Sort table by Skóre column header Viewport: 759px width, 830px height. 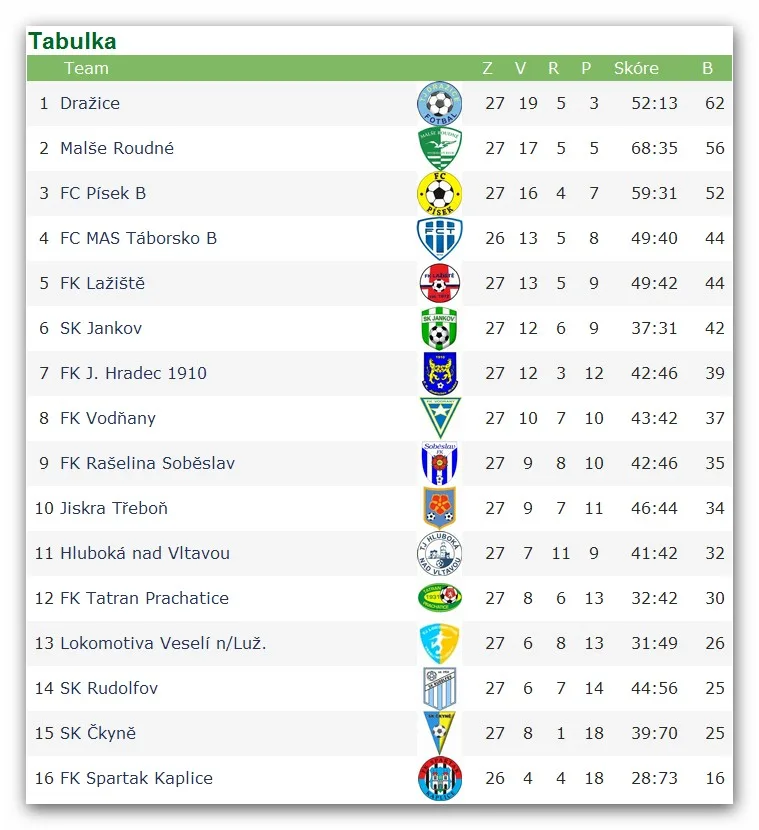click(636, 68)
